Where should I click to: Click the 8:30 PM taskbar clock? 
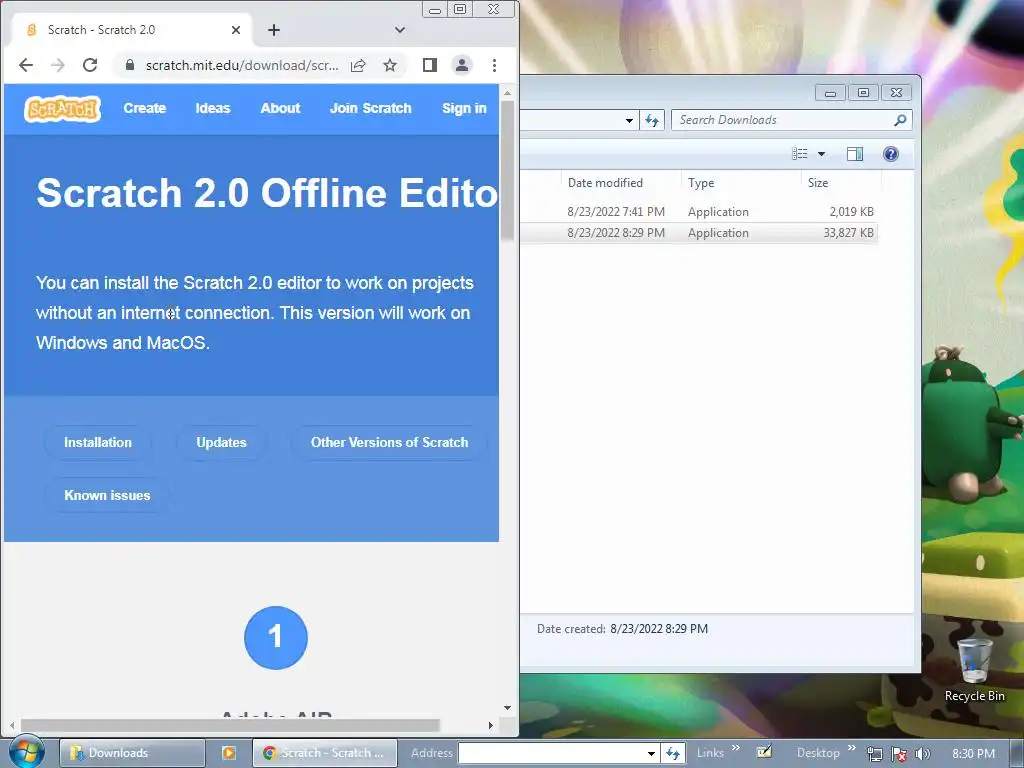[x=973, y=754]
